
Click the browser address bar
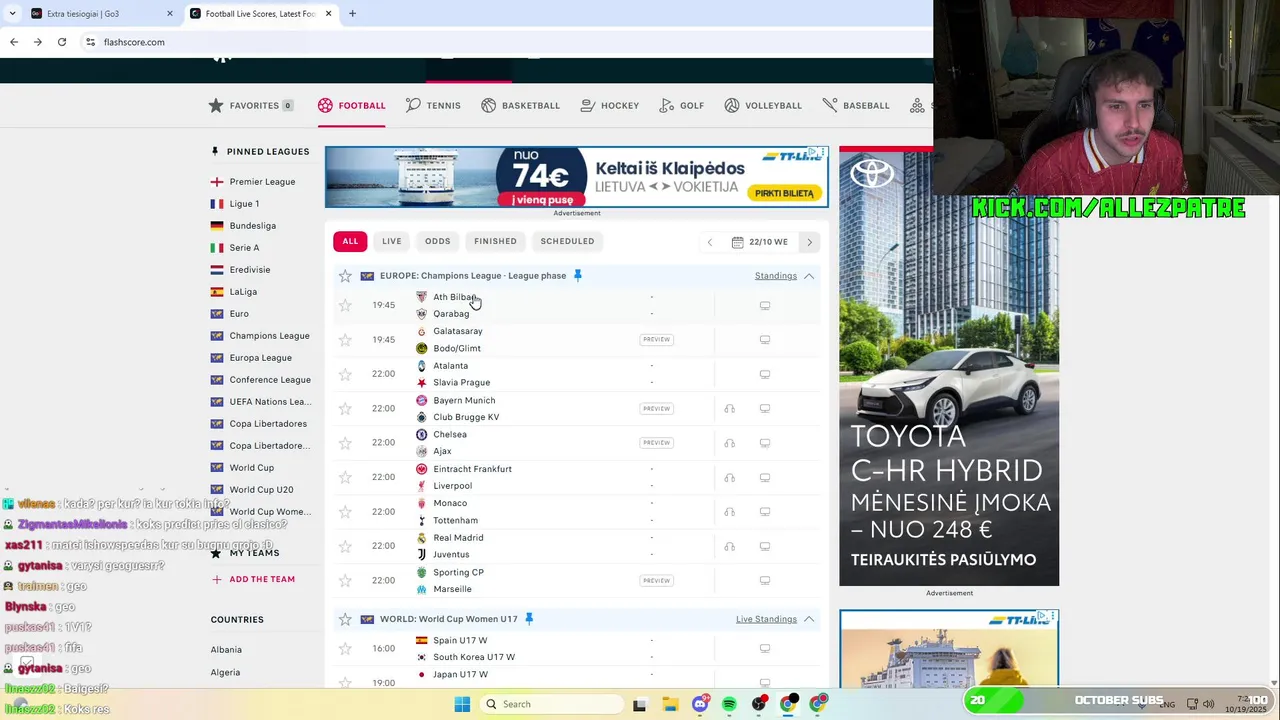pyautogui.click(x=500, y=42)
